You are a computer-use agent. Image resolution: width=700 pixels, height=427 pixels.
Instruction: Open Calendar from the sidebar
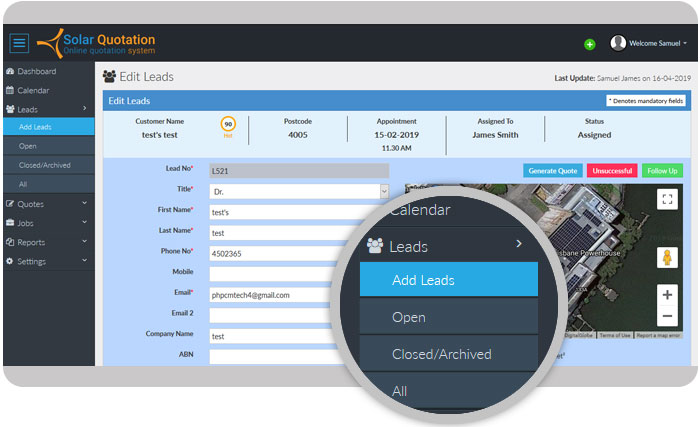tap(33, 91)
